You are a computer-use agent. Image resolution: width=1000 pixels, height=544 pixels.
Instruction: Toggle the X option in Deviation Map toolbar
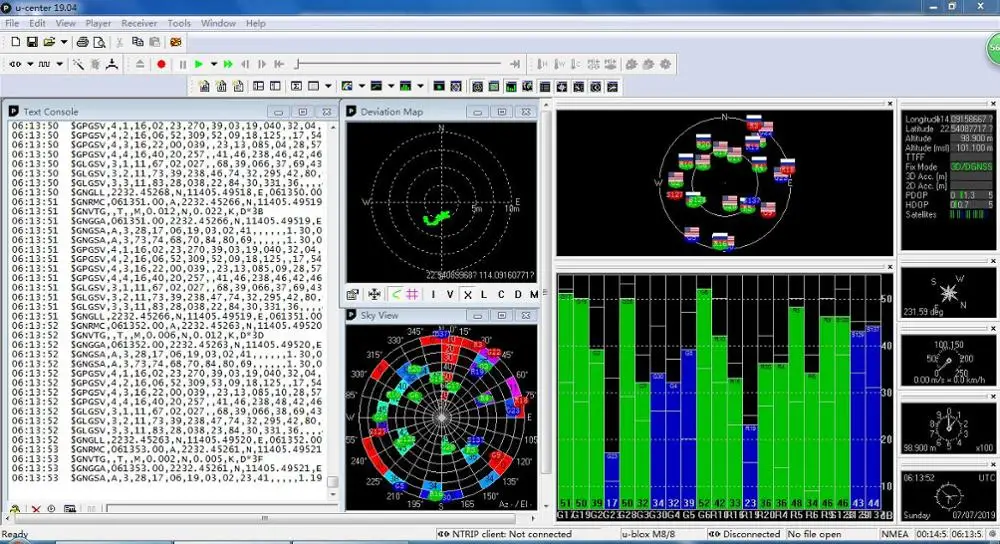(467, 294)
